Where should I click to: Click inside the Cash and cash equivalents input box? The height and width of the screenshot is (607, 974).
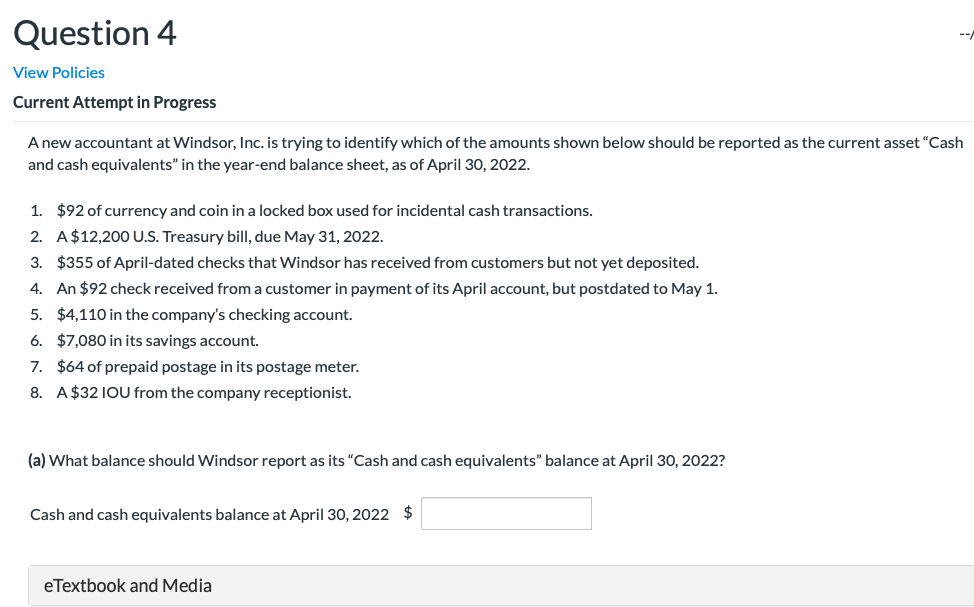click(506, 513)
